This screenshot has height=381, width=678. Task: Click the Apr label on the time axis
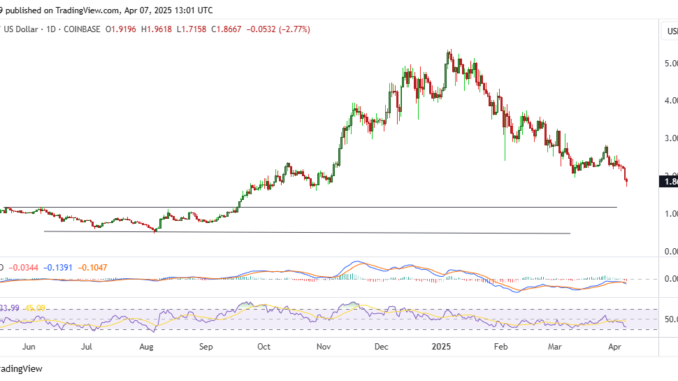614,347
